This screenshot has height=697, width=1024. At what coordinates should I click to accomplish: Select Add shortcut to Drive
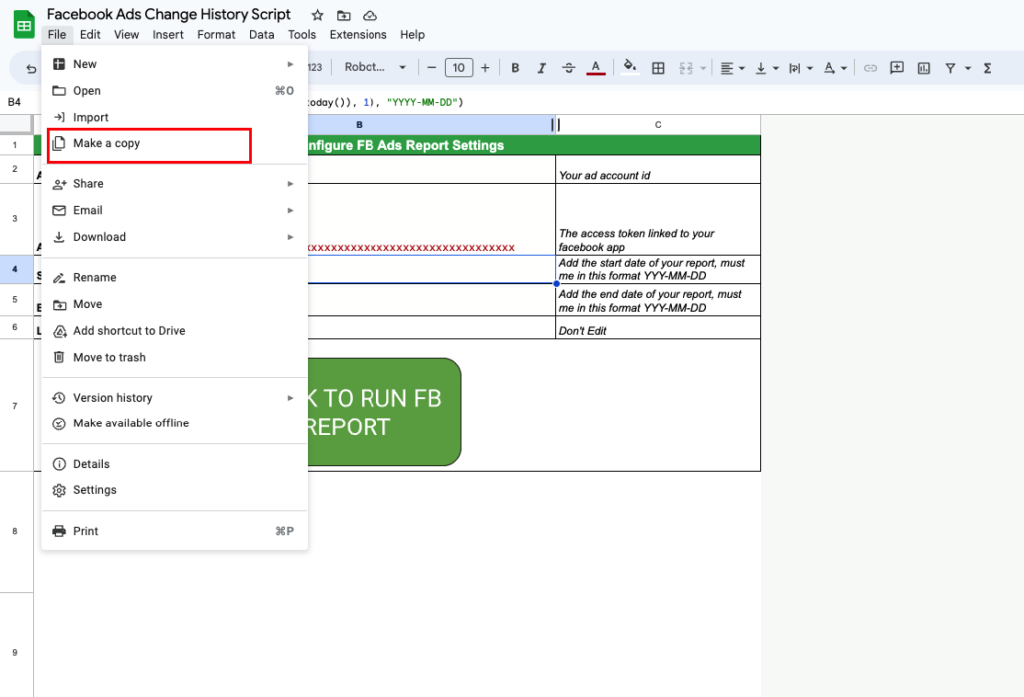tap(174, 331)
